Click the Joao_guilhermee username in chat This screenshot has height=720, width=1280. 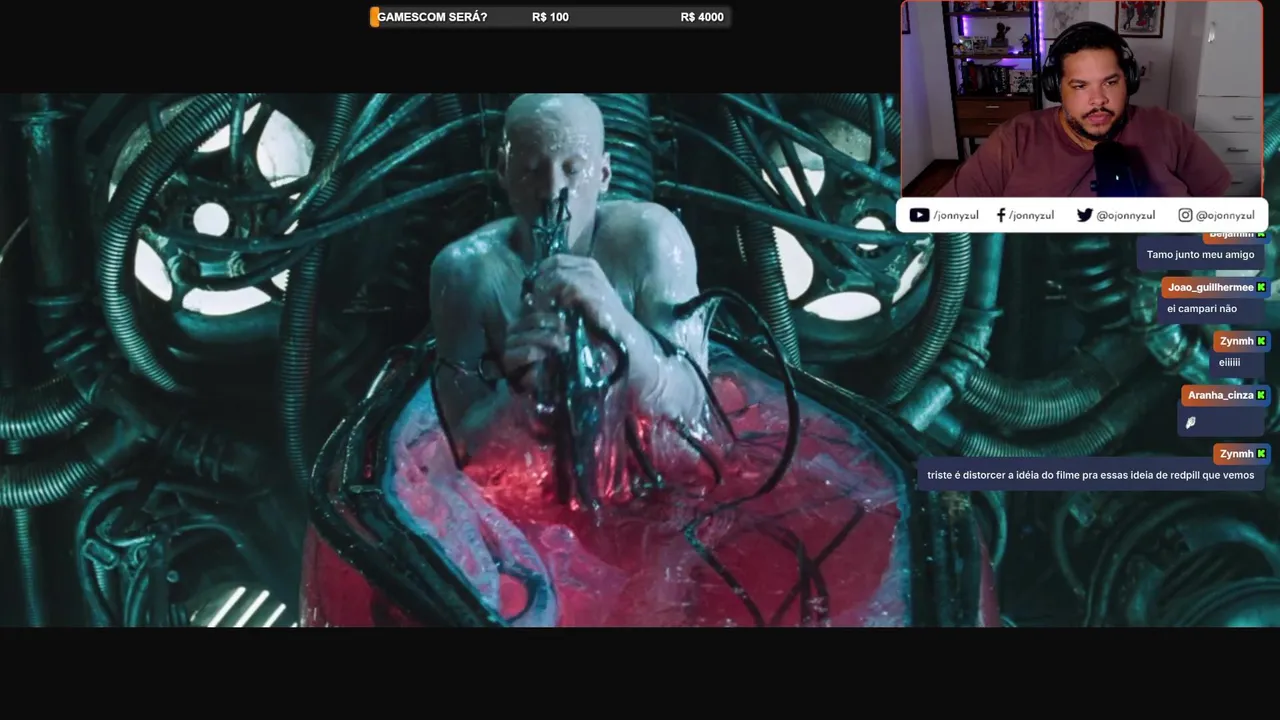1210,287
